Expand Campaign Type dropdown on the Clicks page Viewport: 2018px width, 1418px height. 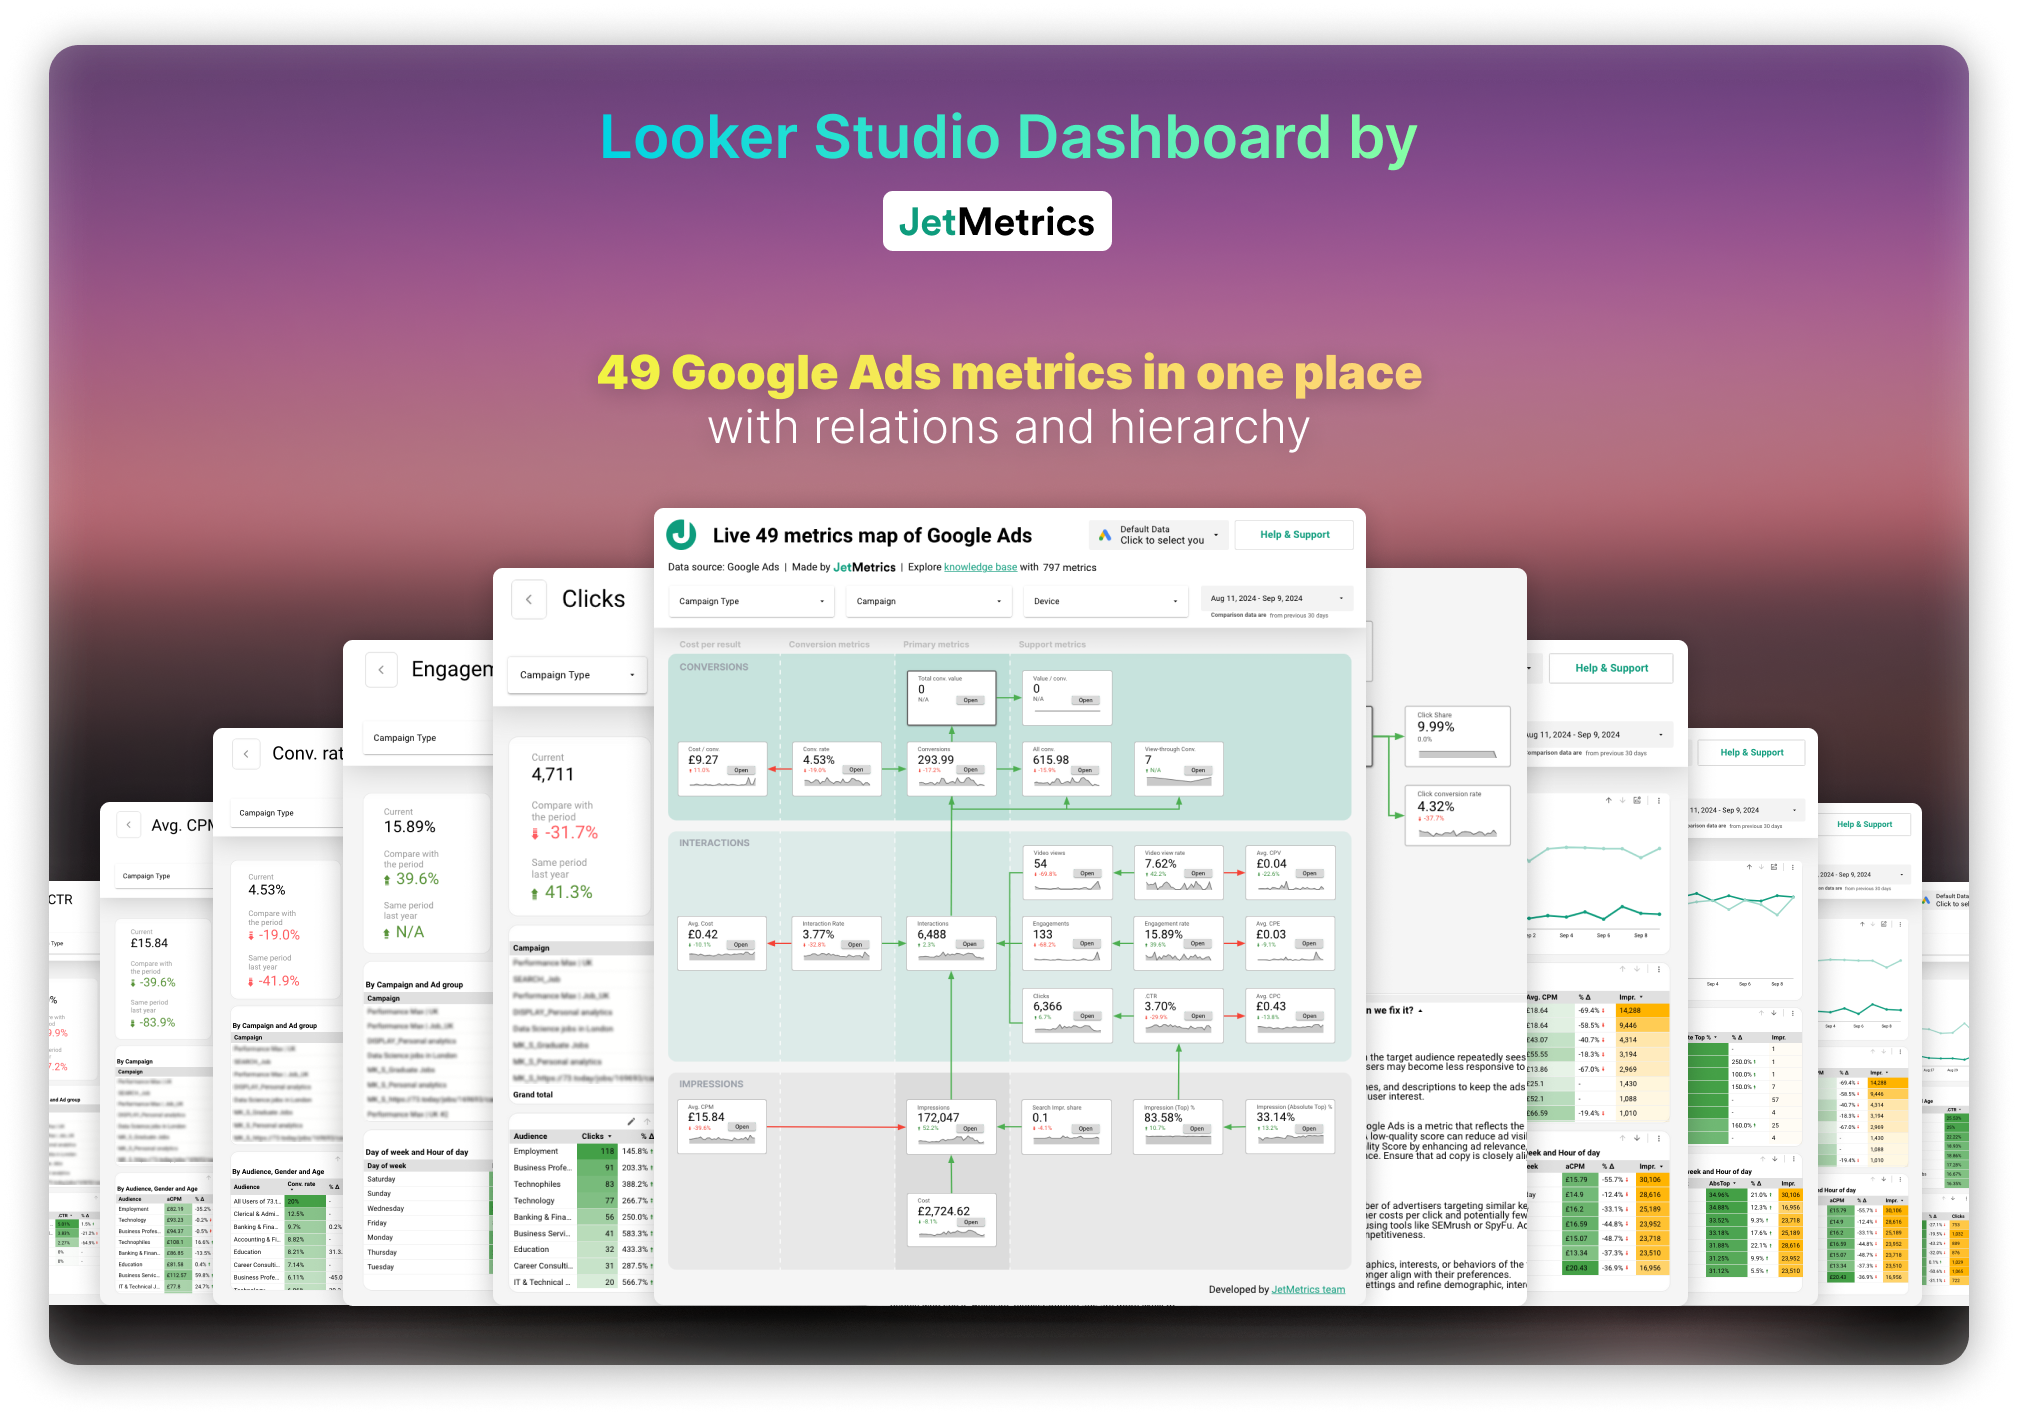577,675
